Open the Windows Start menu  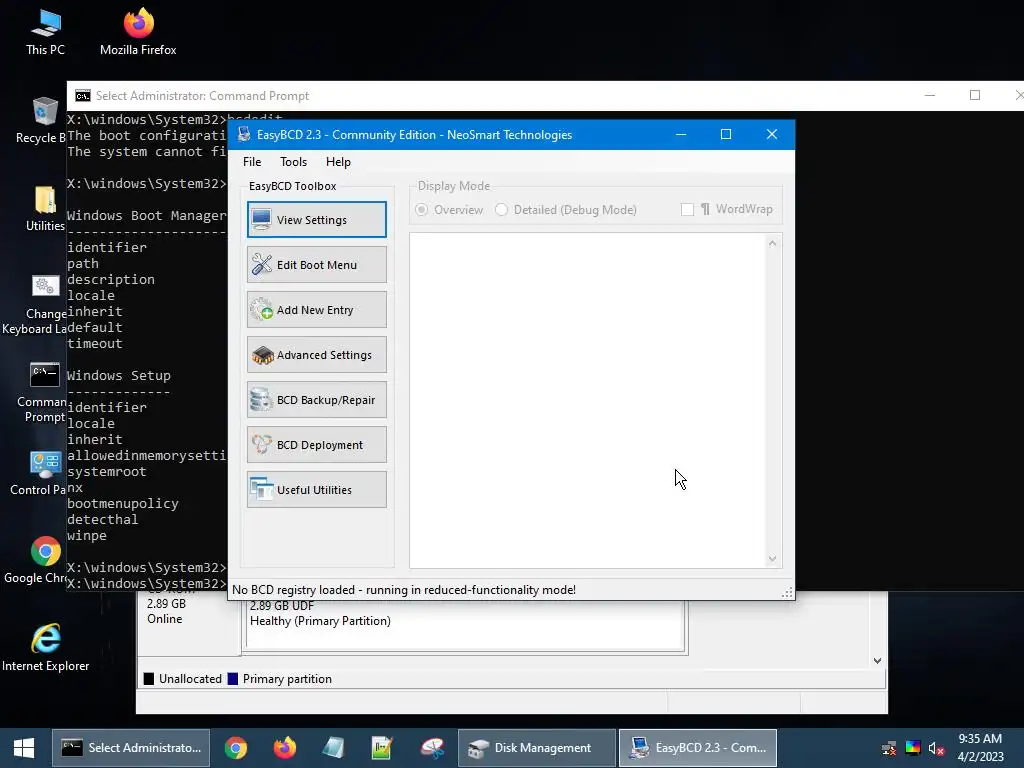click(24, 748)
